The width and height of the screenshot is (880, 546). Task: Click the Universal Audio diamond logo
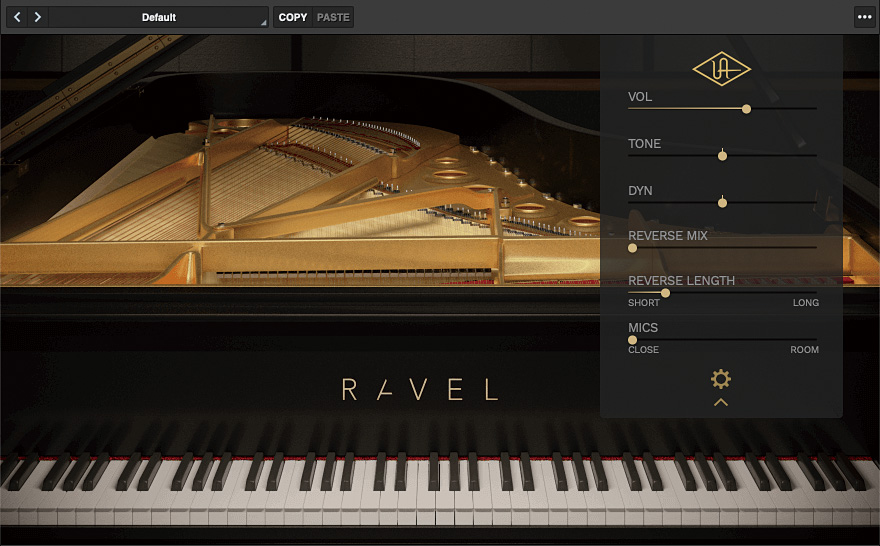721,69
